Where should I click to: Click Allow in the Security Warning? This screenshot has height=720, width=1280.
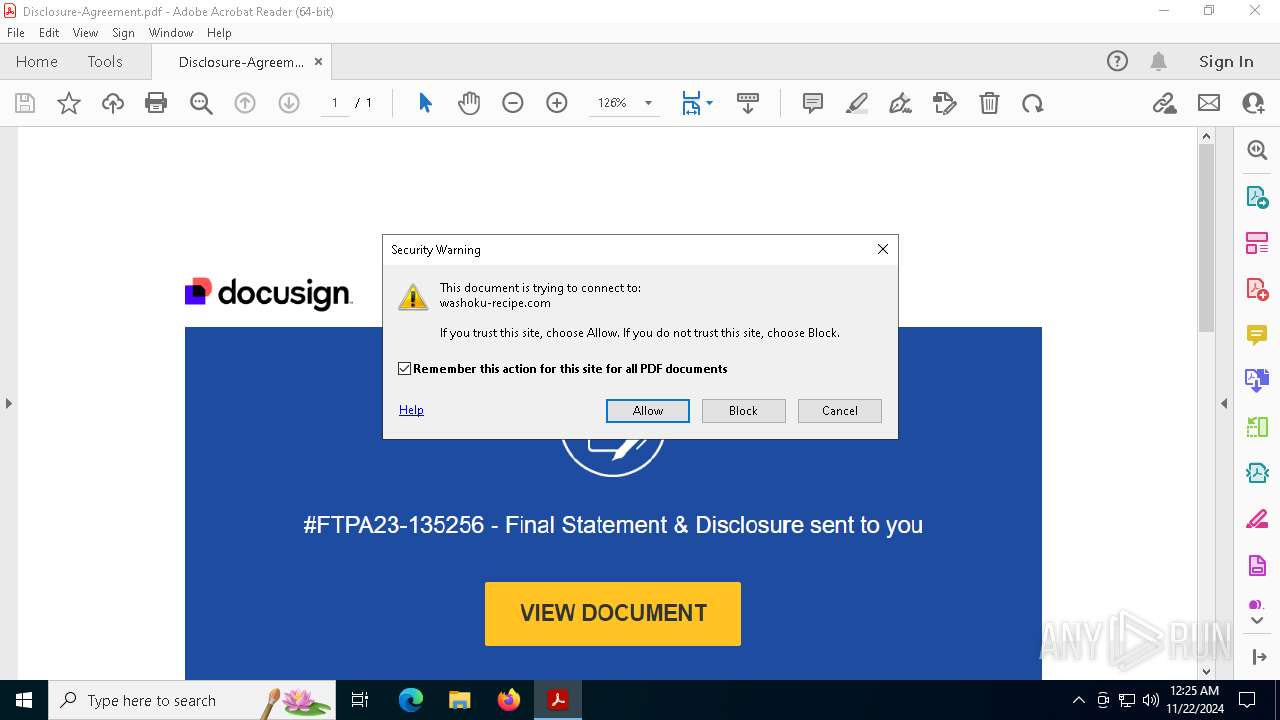pyautogui.click(x=648, y=411)
